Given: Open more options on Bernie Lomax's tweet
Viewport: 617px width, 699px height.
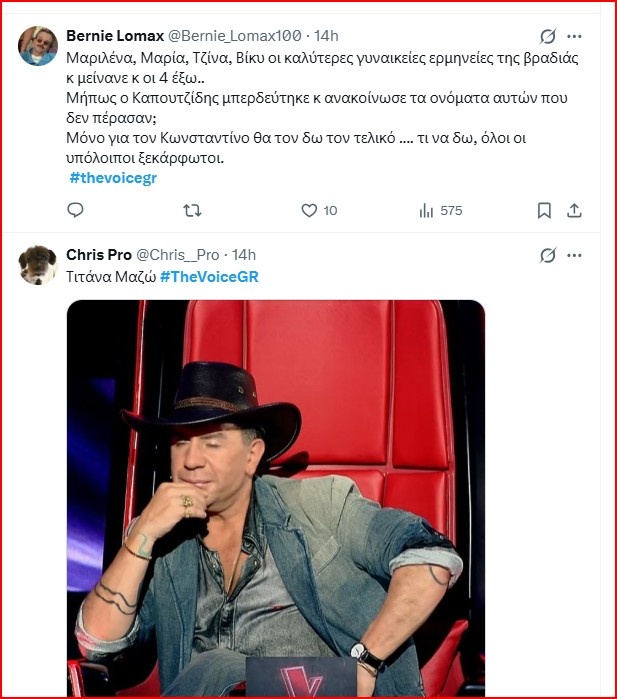Looking at the screenshot, I should pos(574,36).
